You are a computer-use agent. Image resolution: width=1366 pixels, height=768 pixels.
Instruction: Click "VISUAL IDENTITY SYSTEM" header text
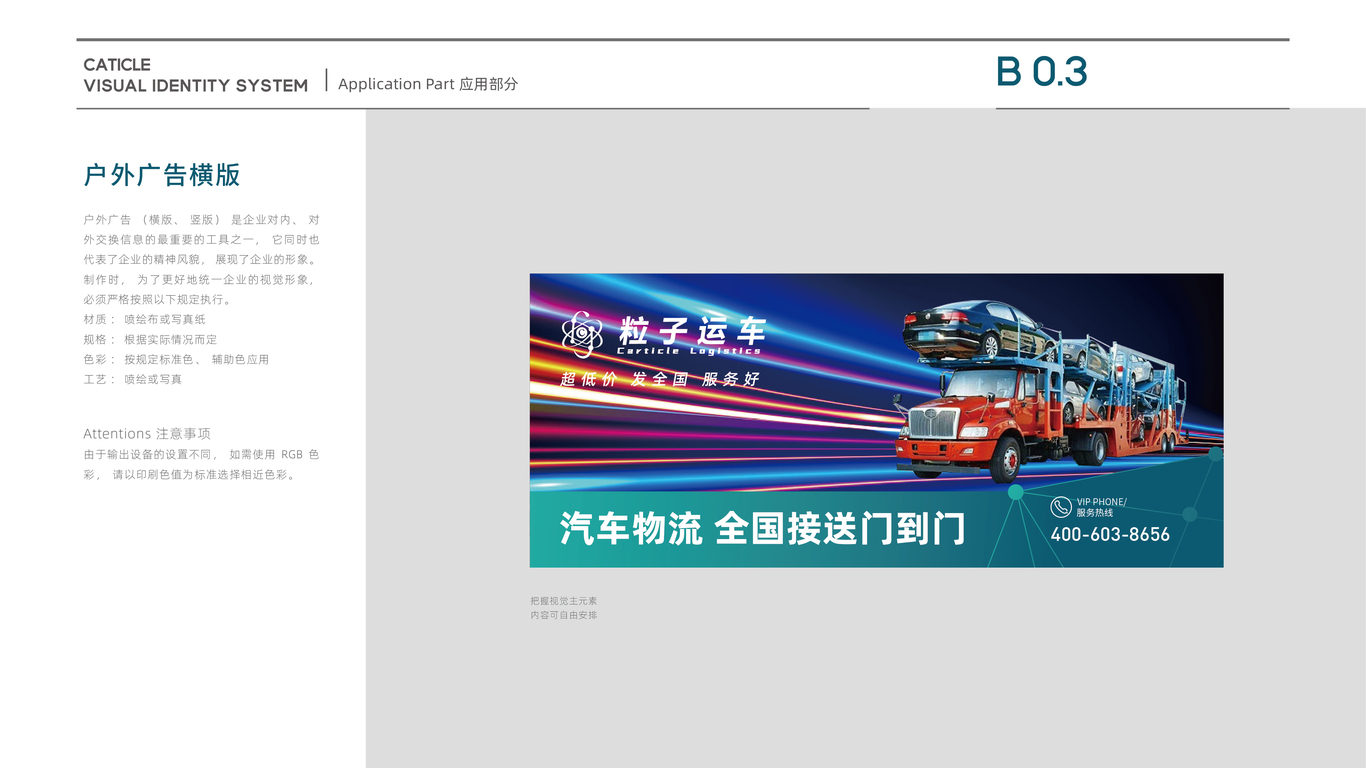pyautogui.click(x=196, y=86)
